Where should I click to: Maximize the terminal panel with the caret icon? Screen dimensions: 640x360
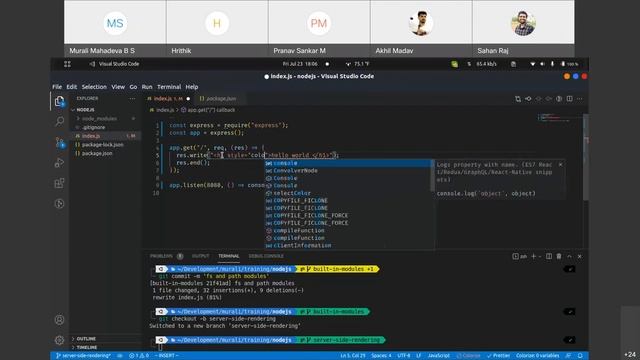(569, 256)
